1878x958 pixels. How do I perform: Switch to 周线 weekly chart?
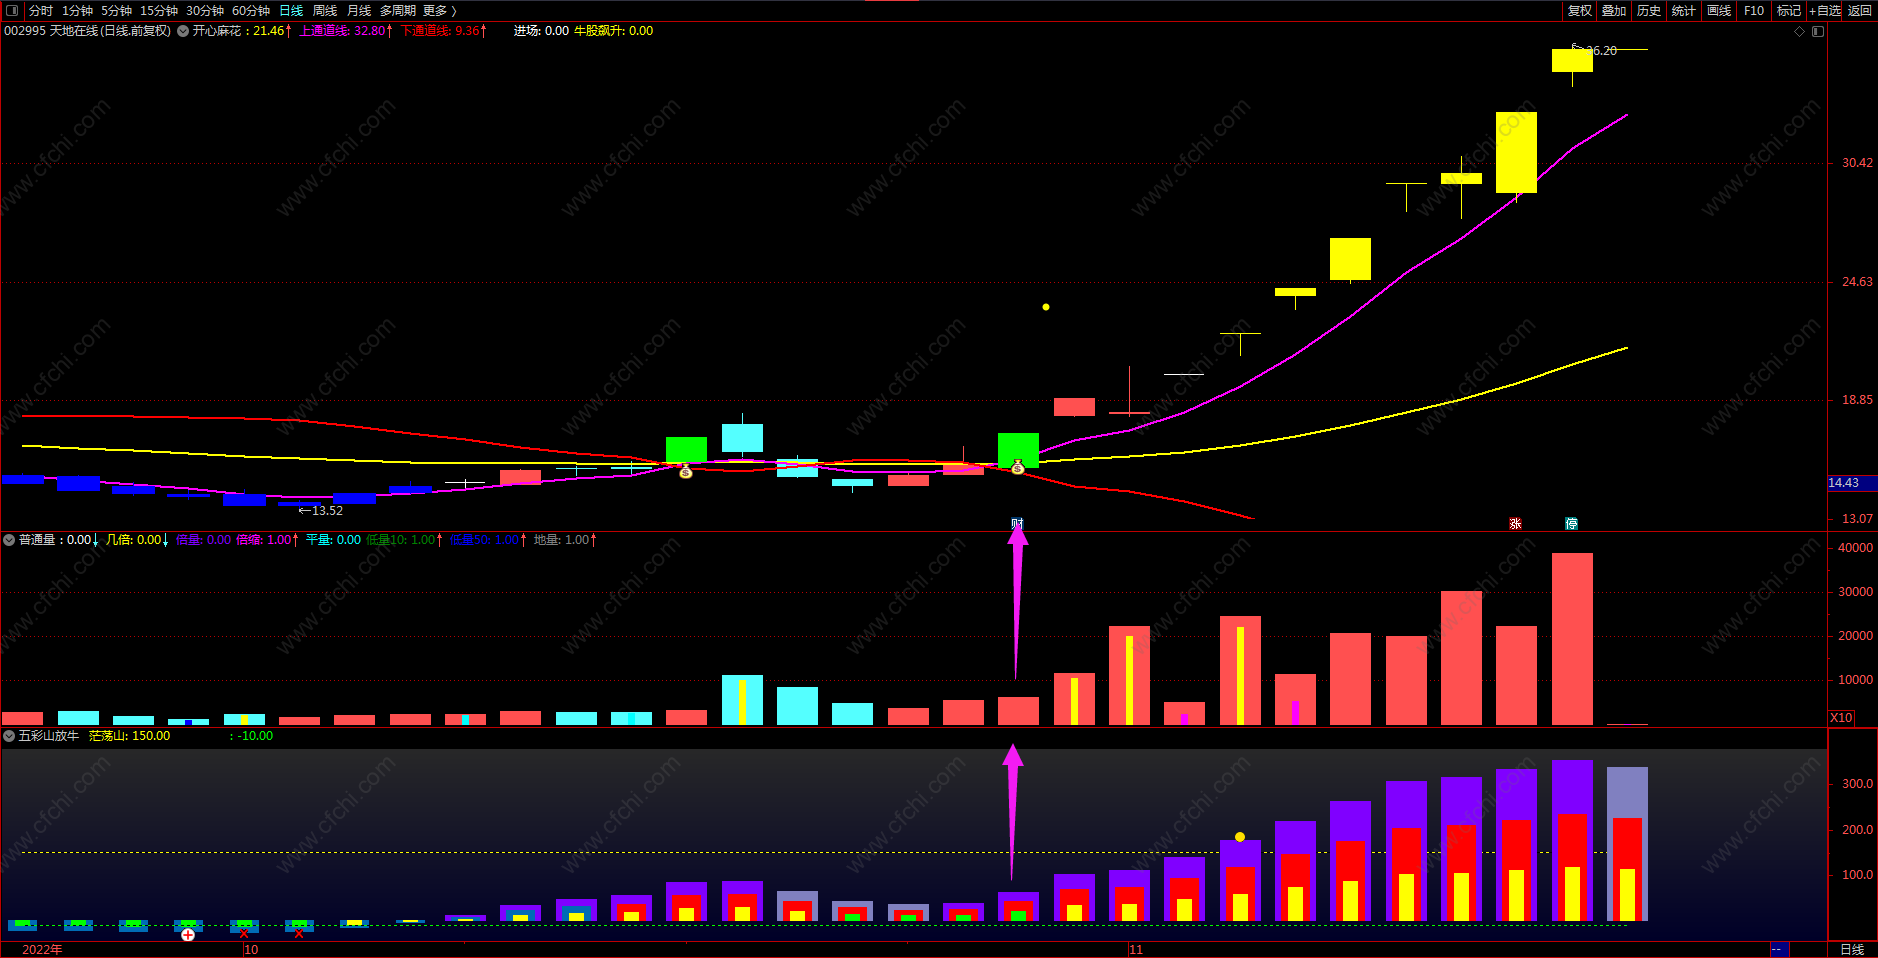coord(325,11)
